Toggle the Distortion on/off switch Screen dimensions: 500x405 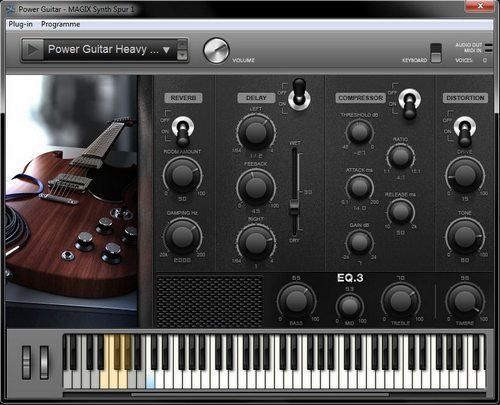coord(465,131)
